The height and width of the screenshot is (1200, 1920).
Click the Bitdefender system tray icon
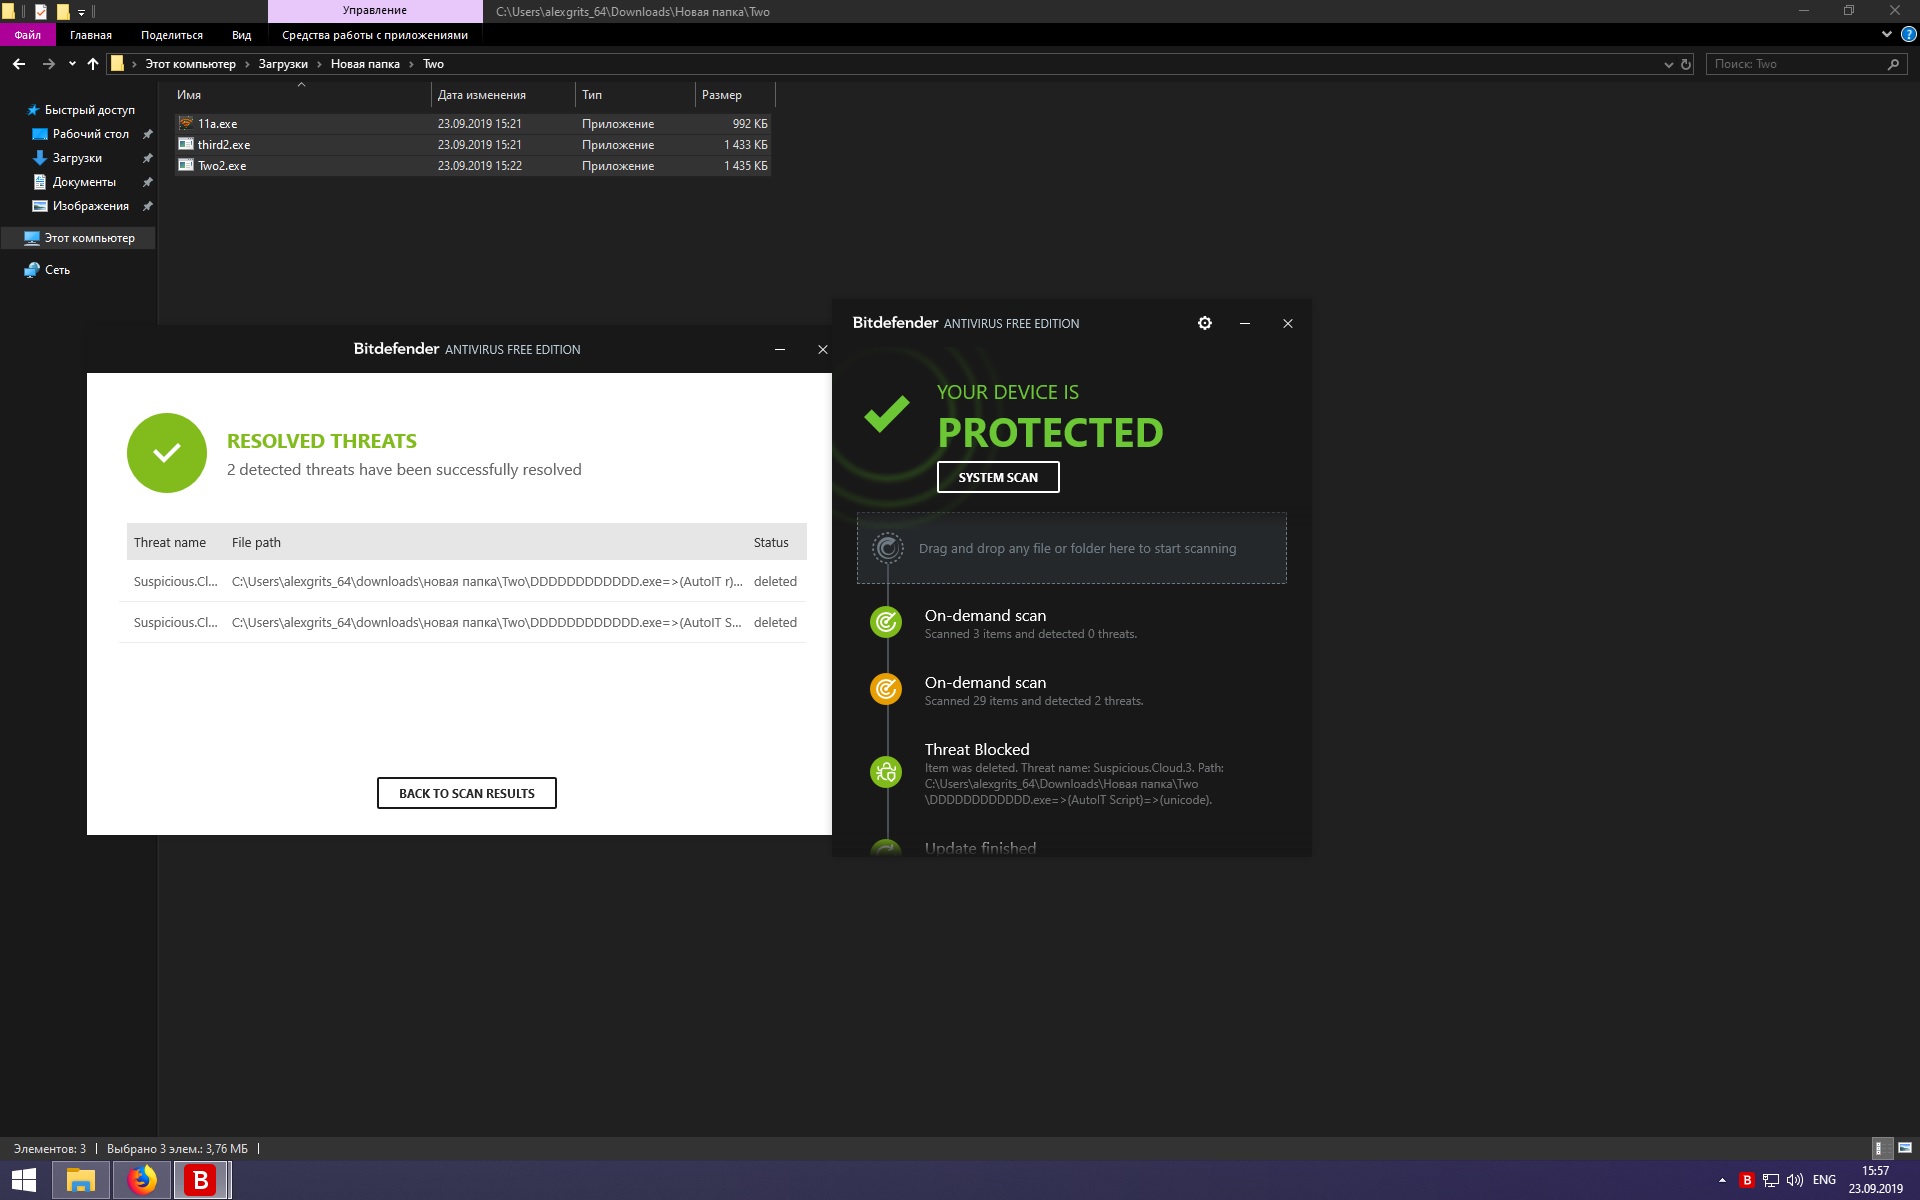(x=1747, y=1180)
